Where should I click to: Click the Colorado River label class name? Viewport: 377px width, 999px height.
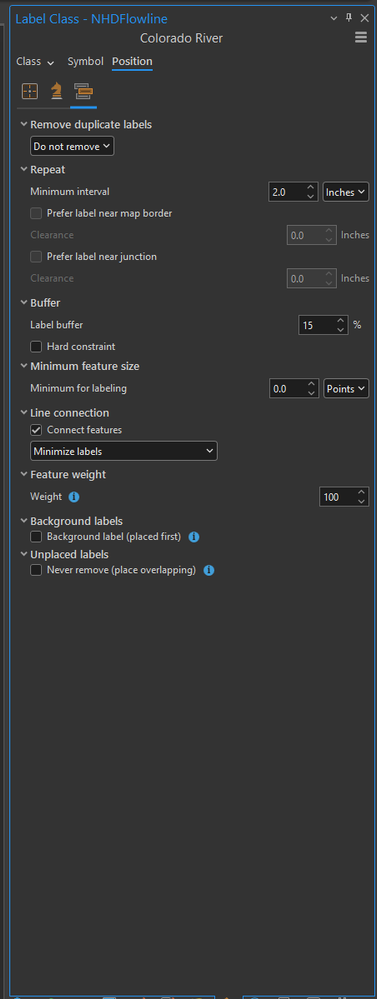tap(181, 39)
